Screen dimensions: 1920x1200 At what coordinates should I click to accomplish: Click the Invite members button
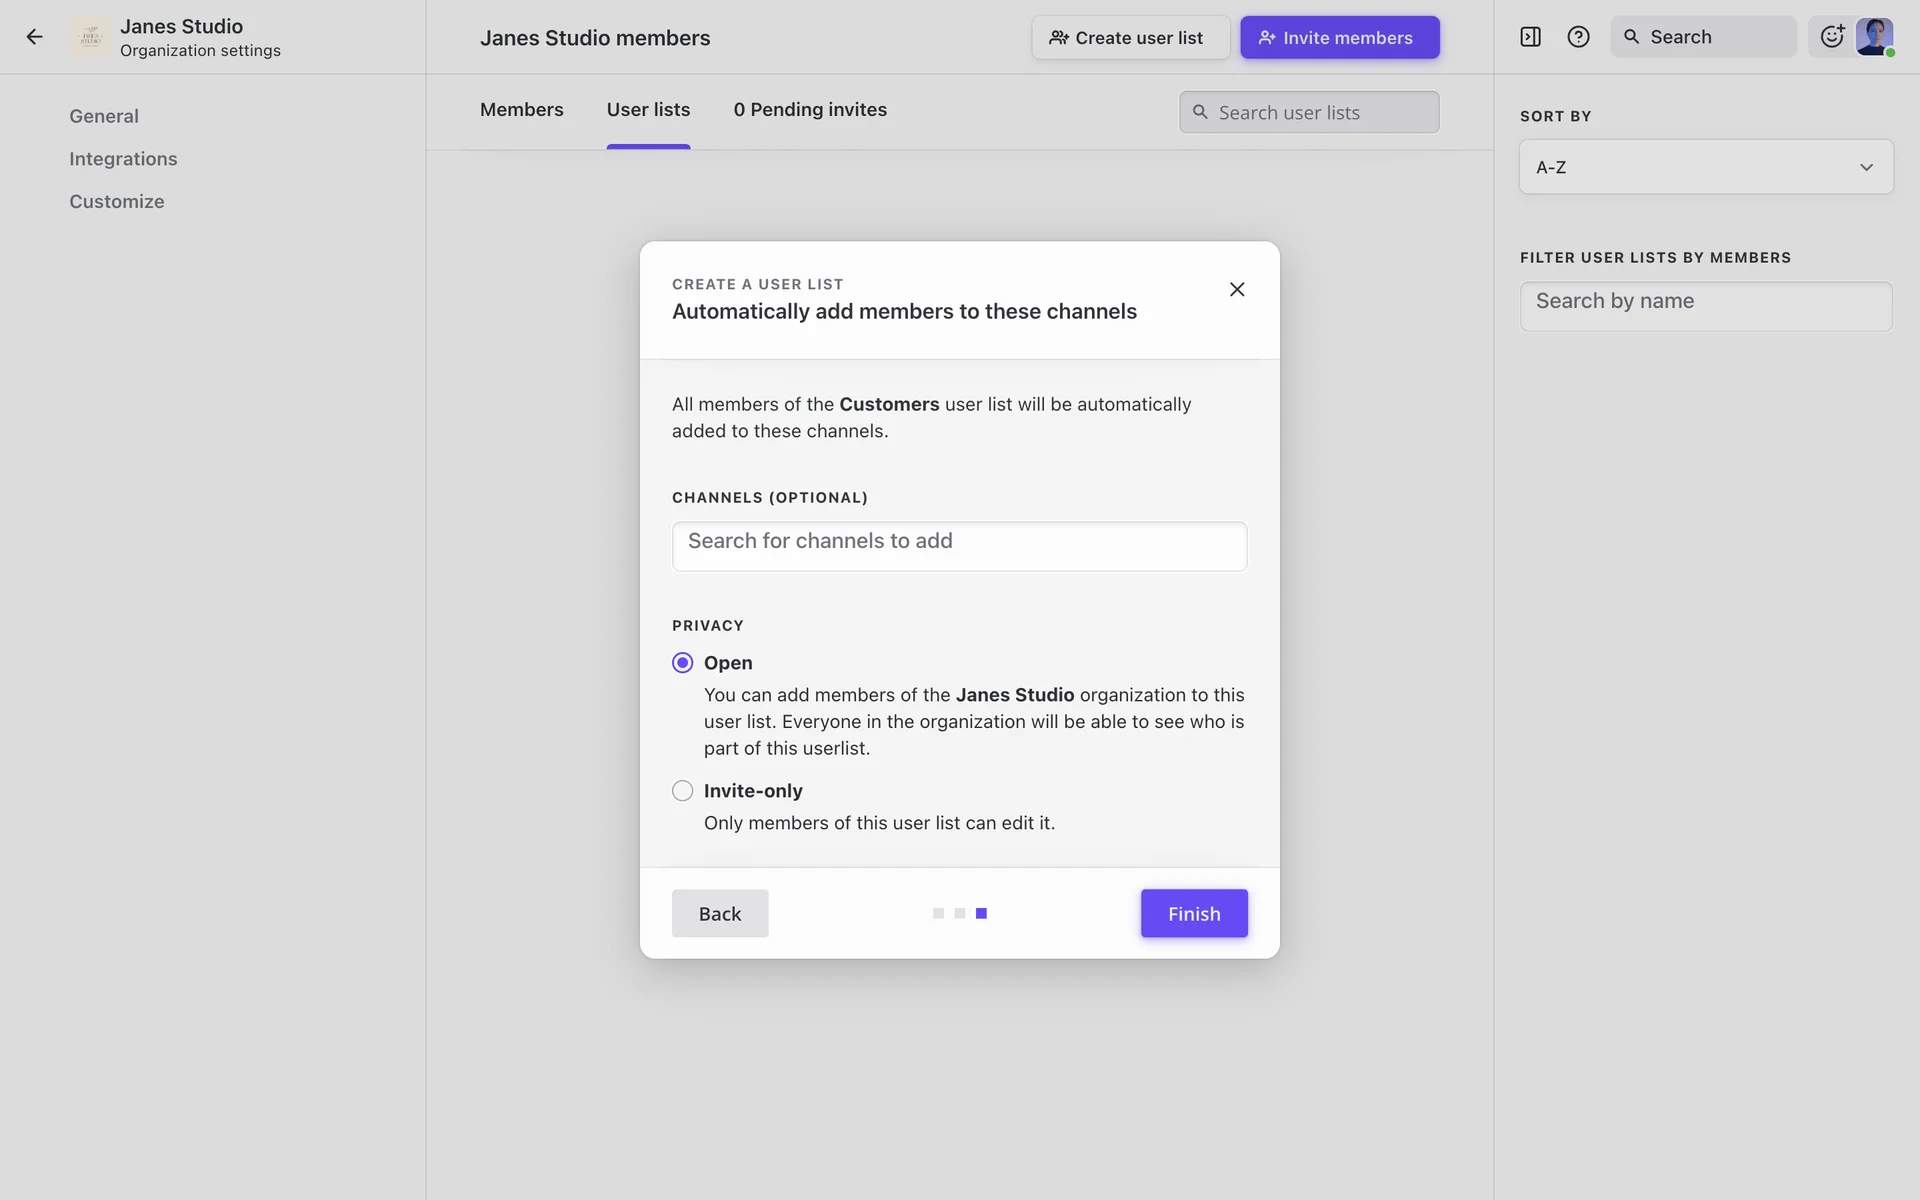pos(1339,38)
